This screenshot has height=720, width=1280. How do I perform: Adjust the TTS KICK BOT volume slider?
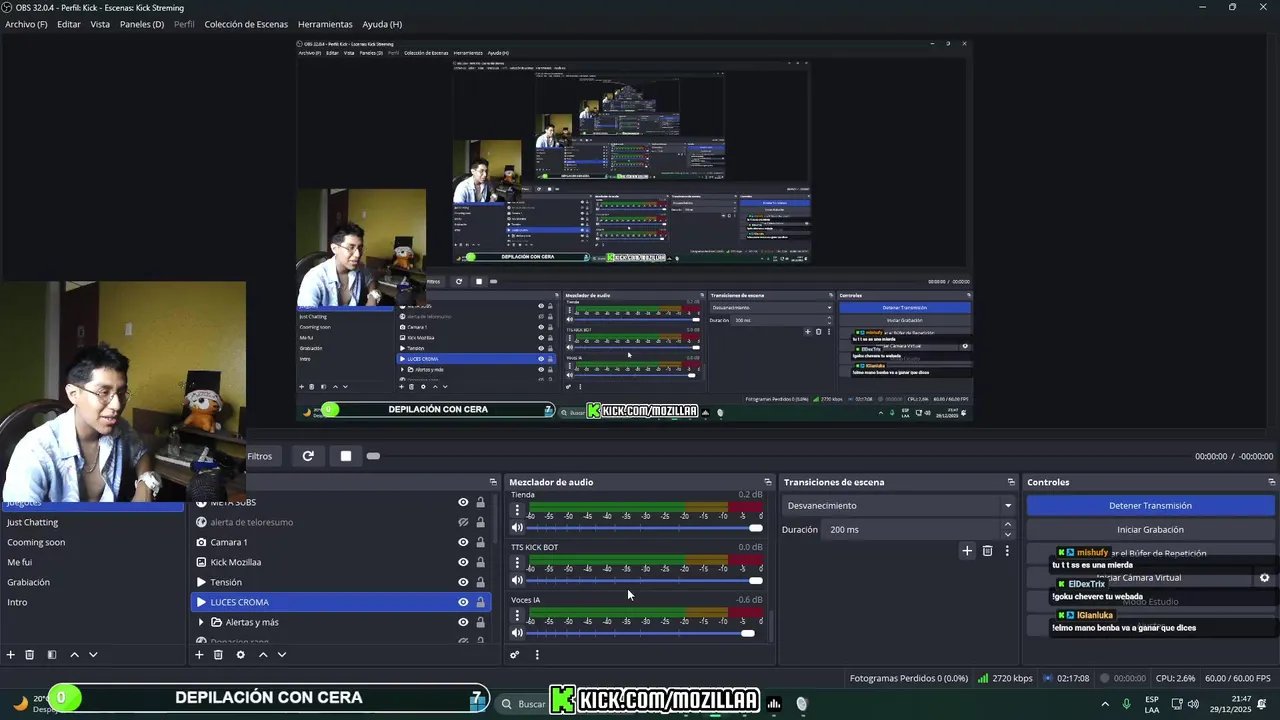(x=644, y=580)
